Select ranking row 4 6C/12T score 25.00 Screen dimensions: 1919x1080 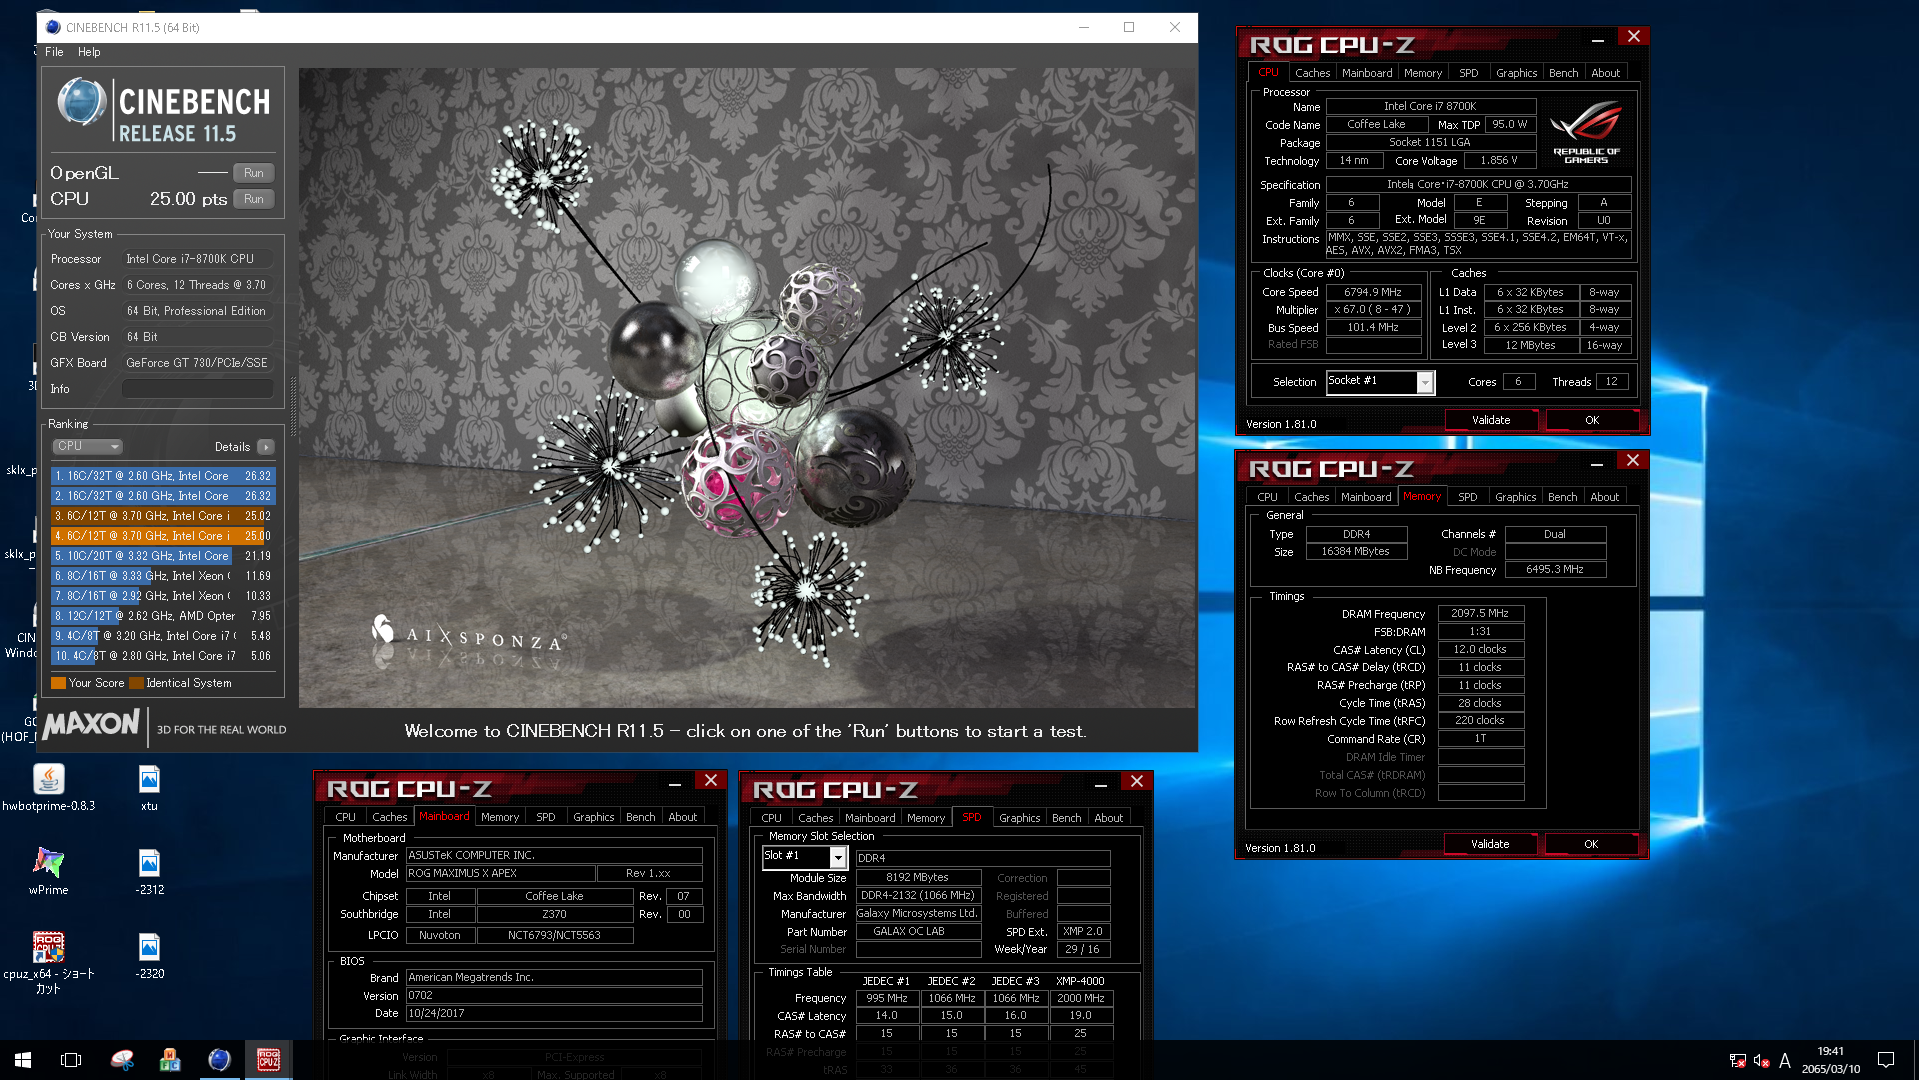click(163, 536)
